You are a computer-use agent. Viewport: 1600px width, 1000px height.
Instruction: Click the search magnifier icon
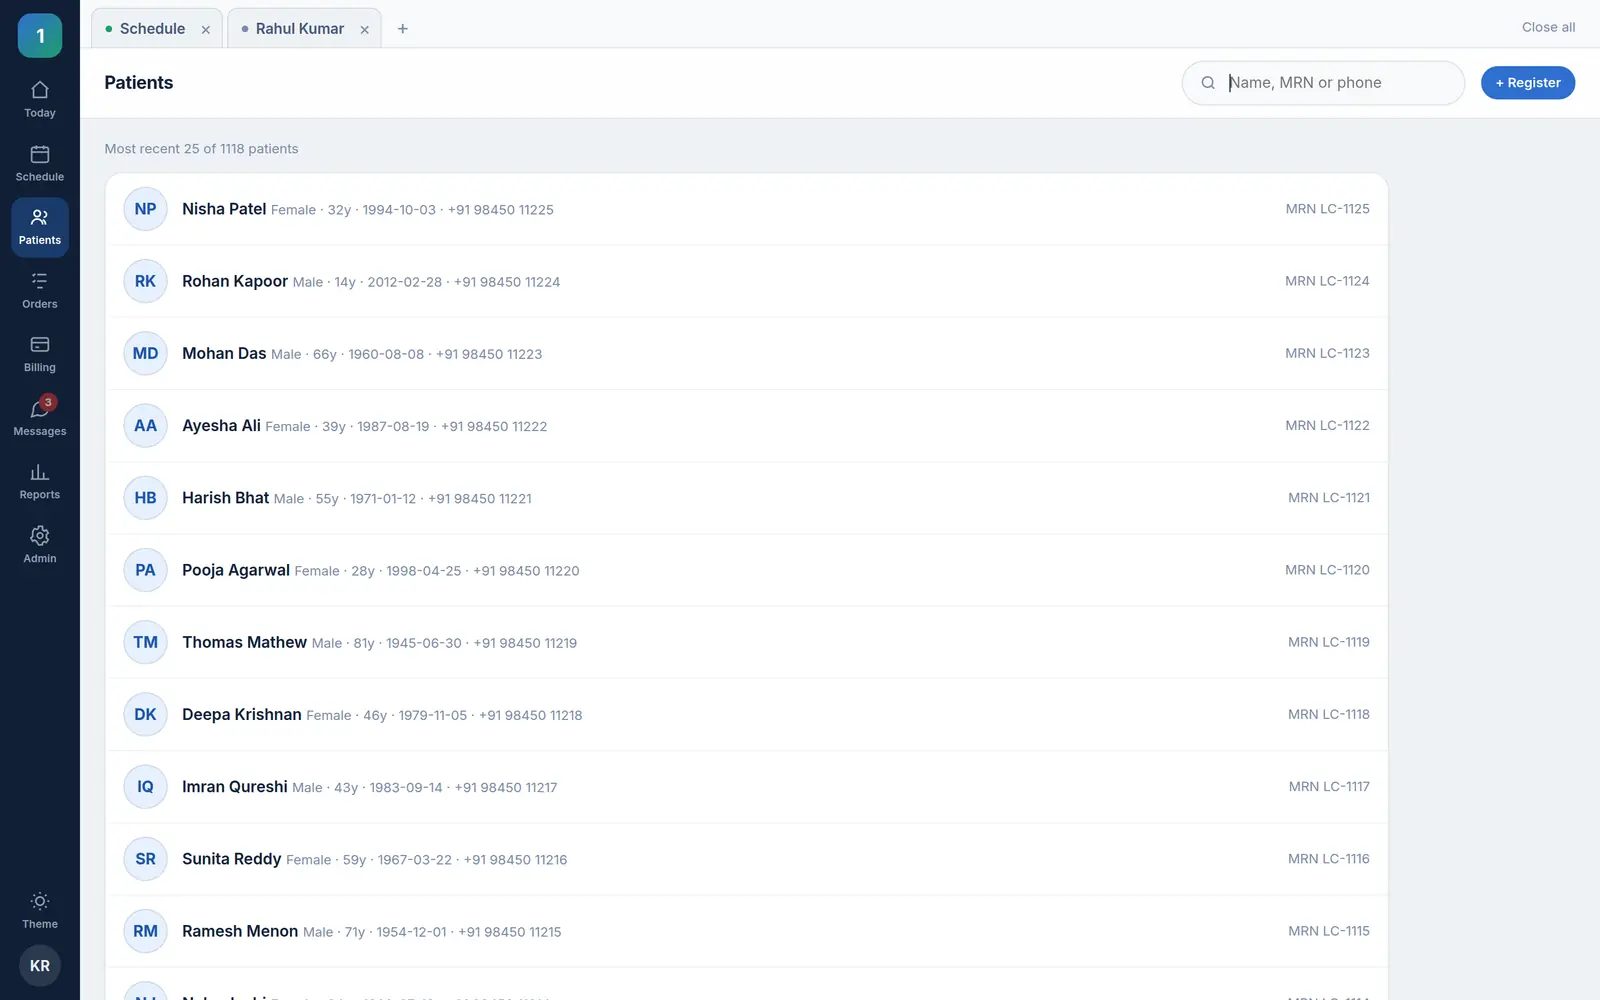1208,83
